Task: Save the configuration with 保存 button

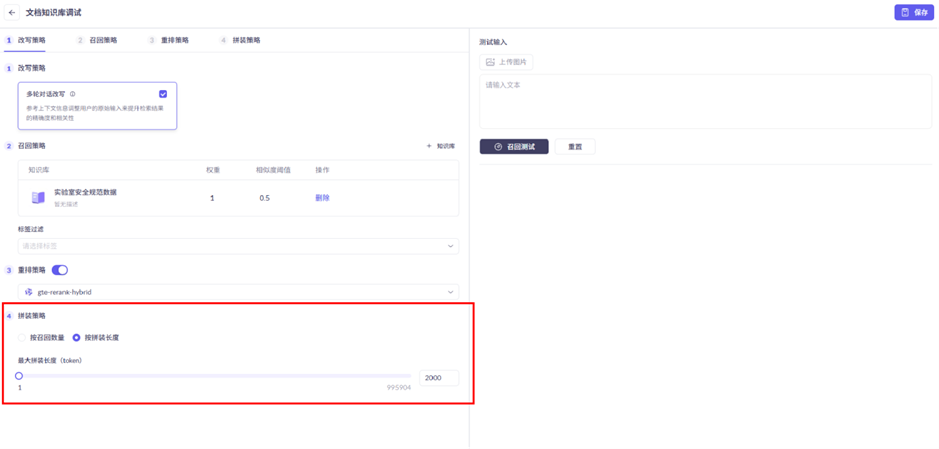Action: point(914,13)
